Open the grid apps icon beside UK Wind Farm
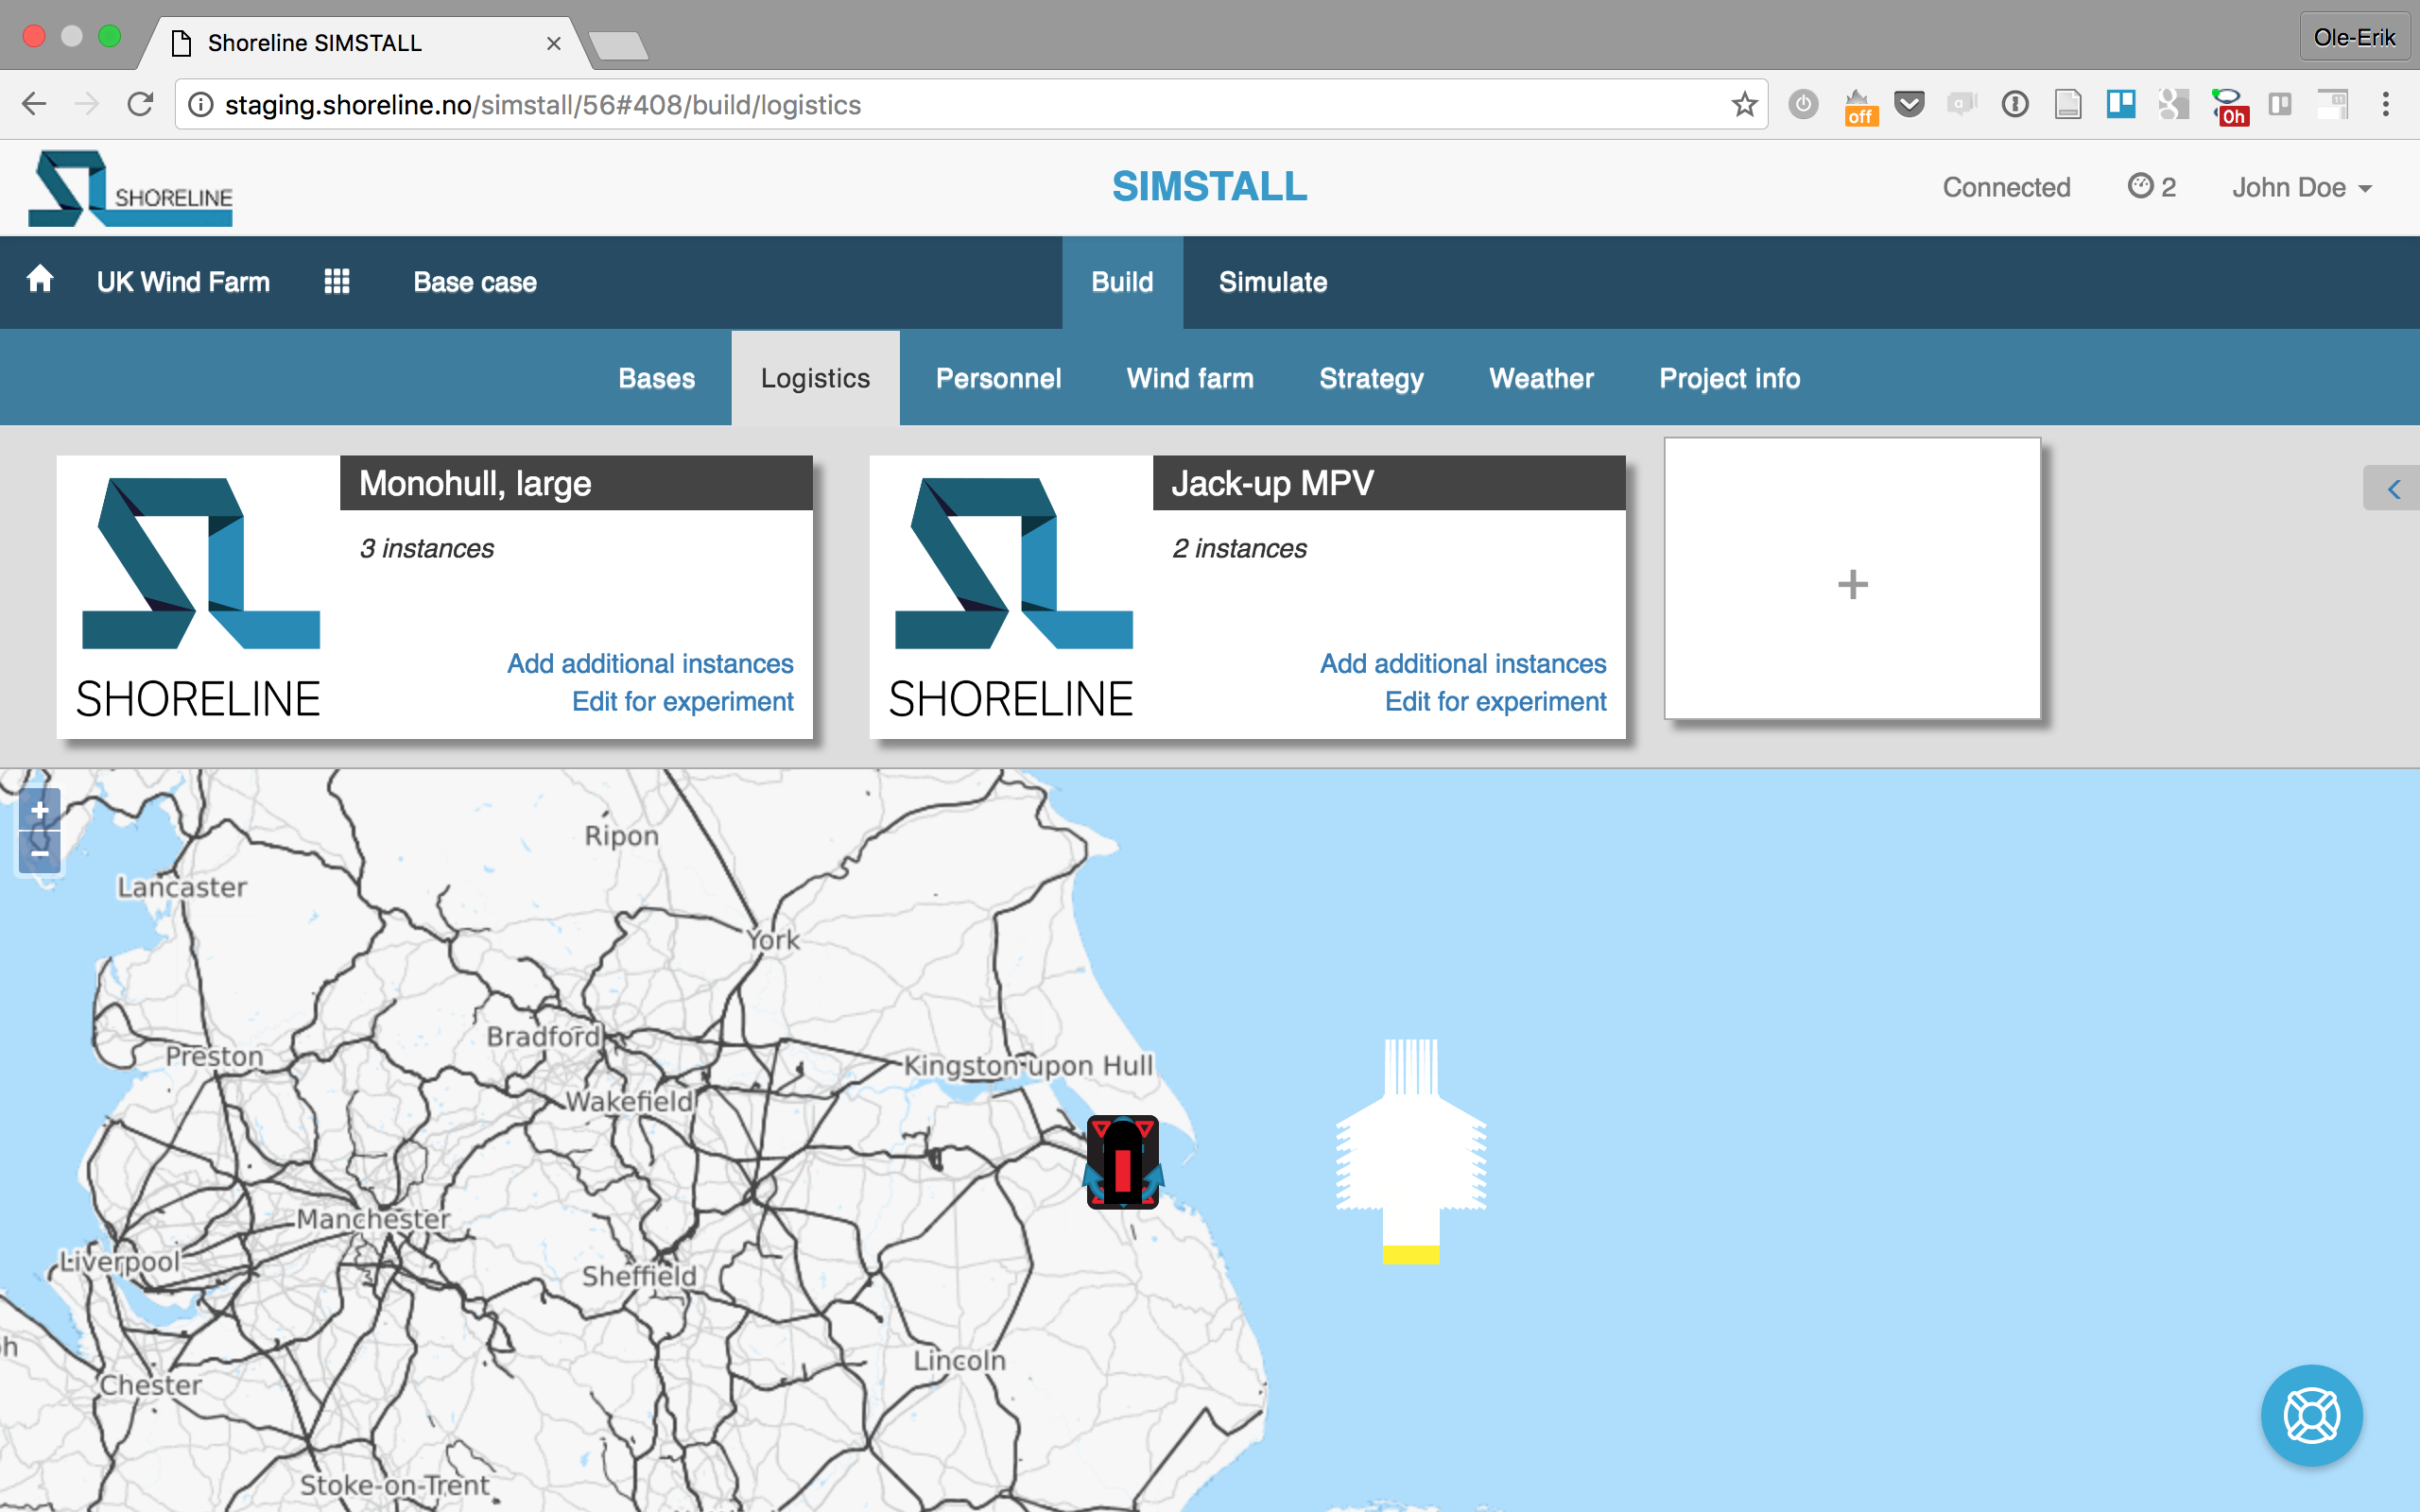The image size is (2420, 1512). click(x=337, y=282)
